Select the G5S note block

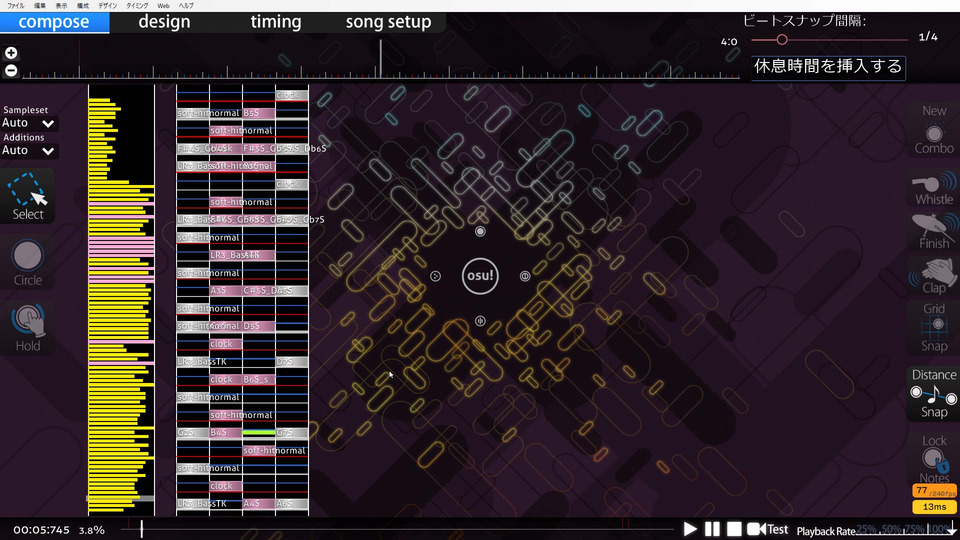pyautogui.click(x=192, y=433)
